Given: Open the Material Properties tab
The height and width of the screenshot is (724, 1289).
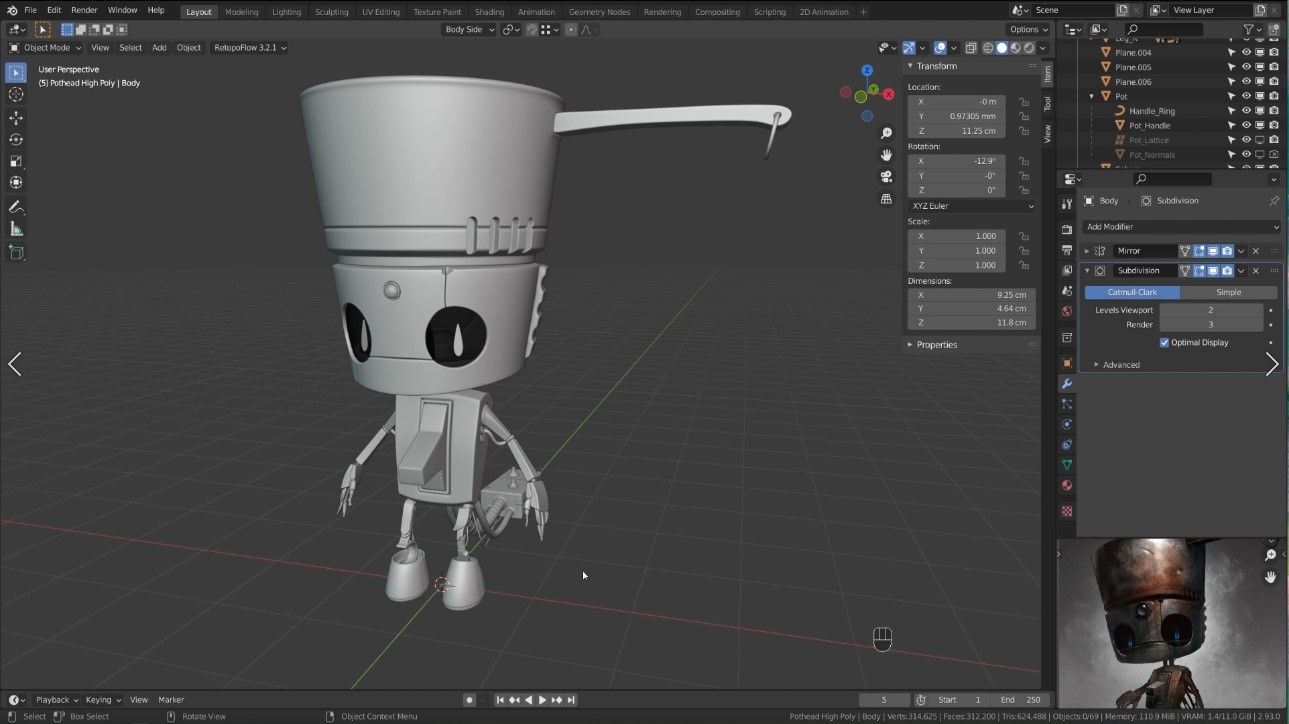Looking at the screenshot, I should 1066,485.
